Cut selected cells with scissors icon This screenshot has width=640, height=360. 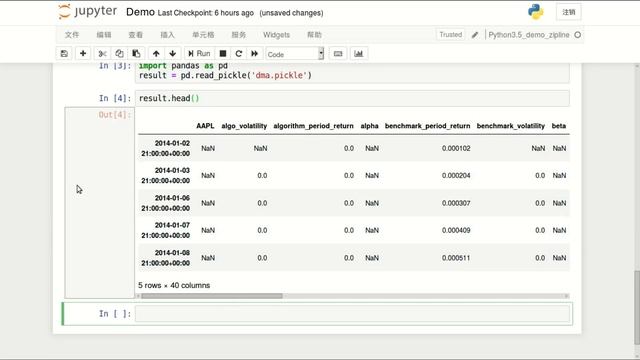(102, 53)
